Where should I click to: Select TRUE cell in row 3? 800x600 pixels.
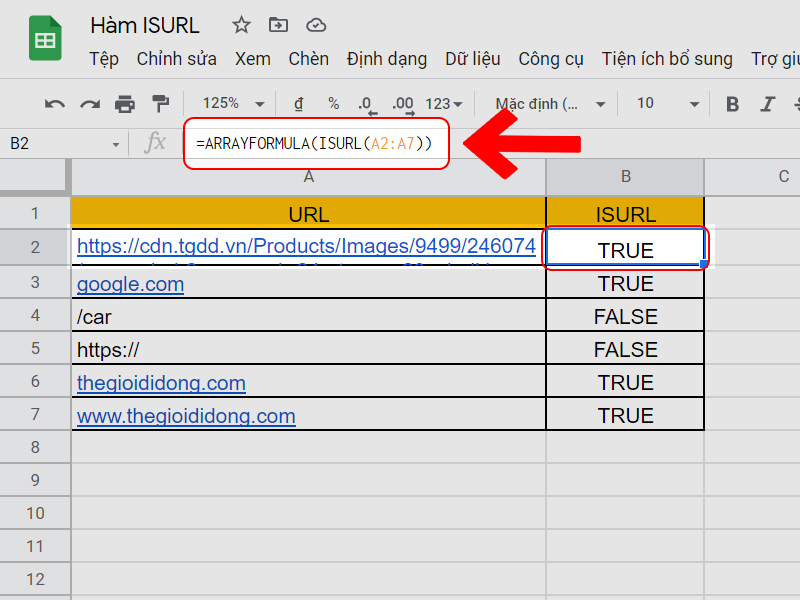[626, 283]
